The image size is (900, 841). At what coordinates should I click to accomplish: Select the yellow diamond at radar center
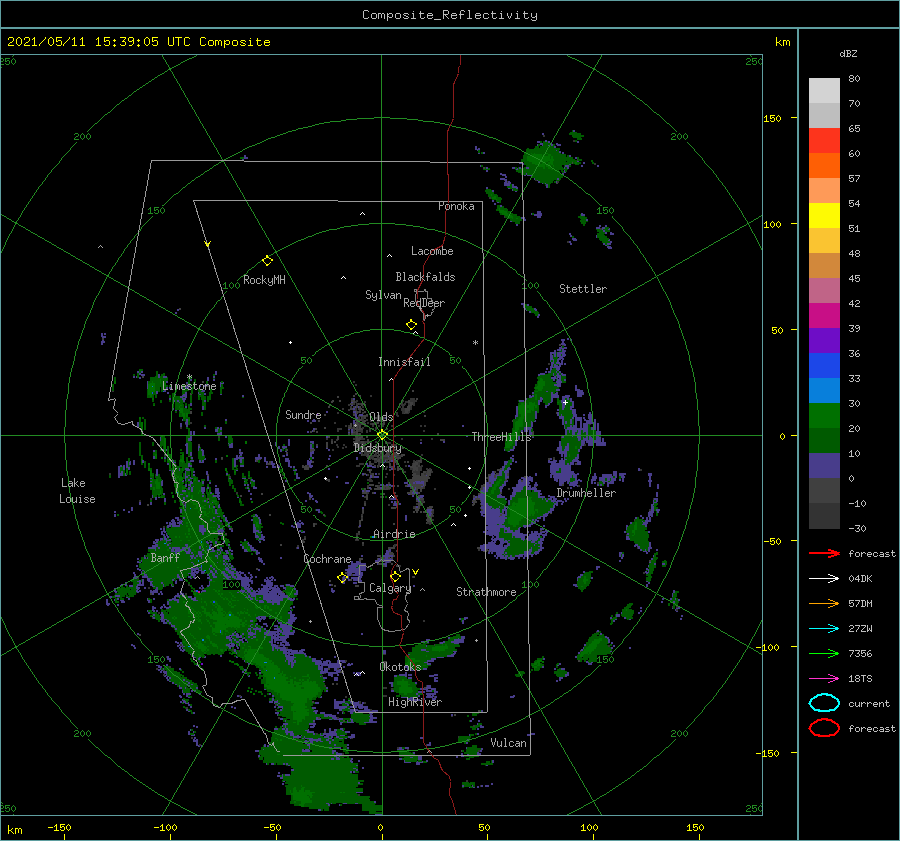click(382, 435)
